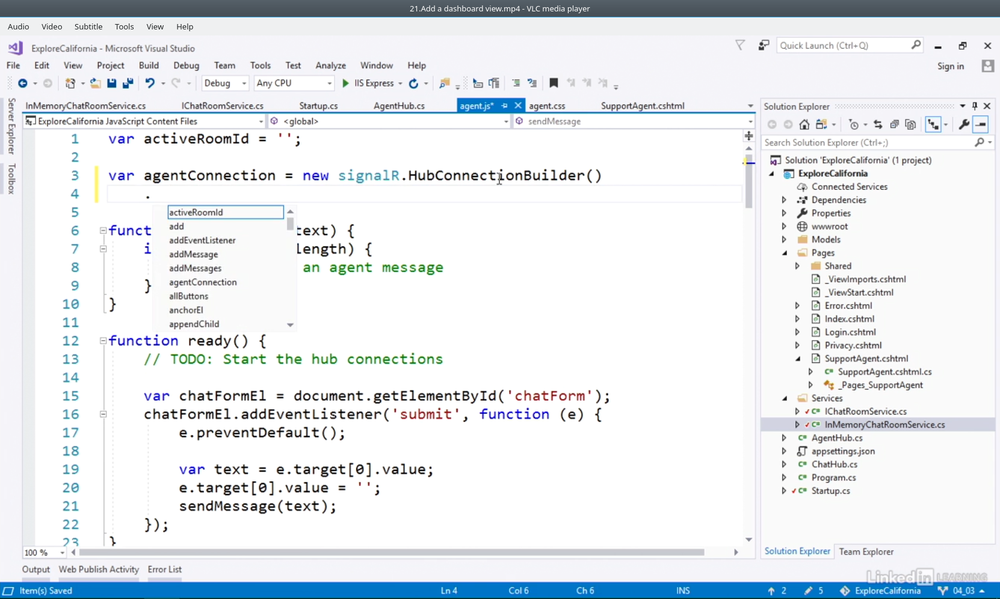The image size is (1000, 599).
Task: Open the Analyze menu
Action: click(x=330, y=66)
